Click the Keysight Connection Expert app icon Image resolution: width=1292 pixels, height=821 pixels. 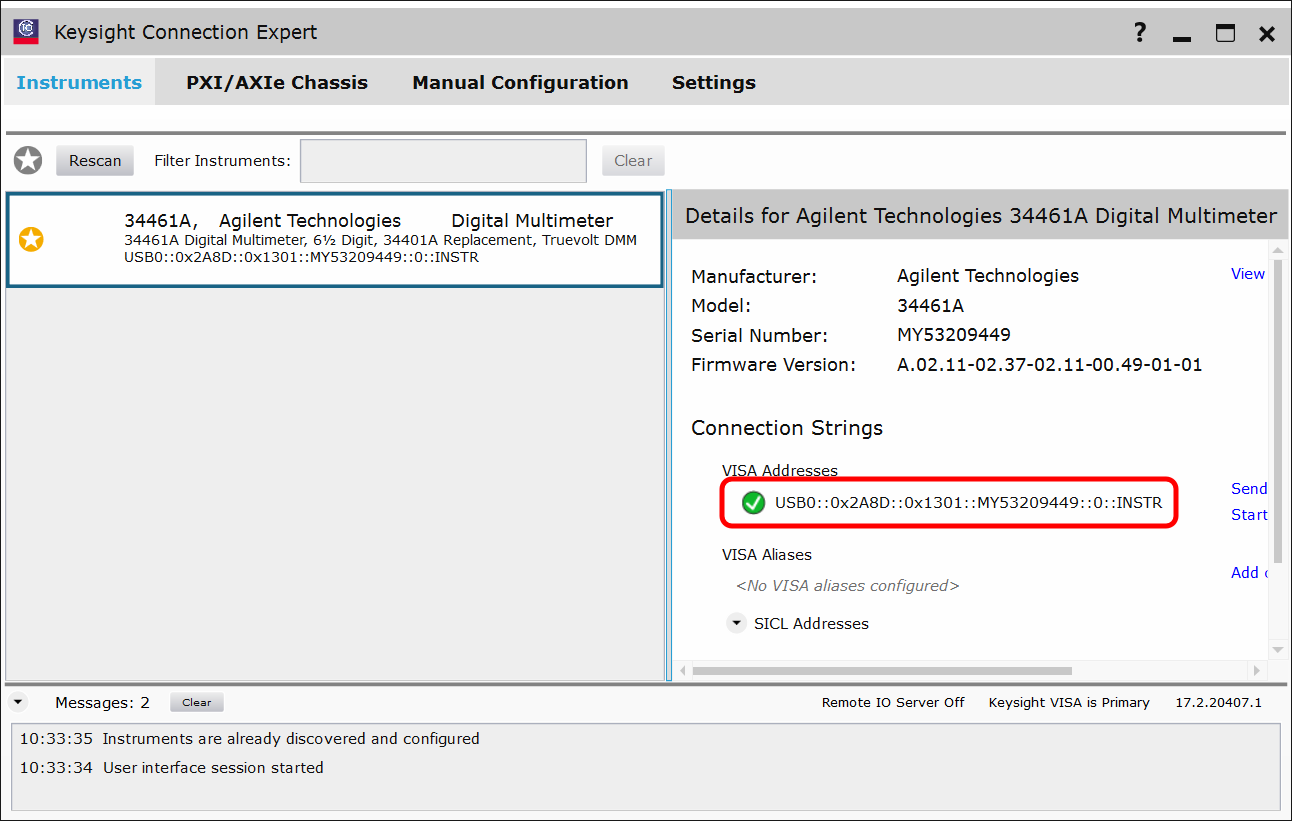(x=26, y=31)
